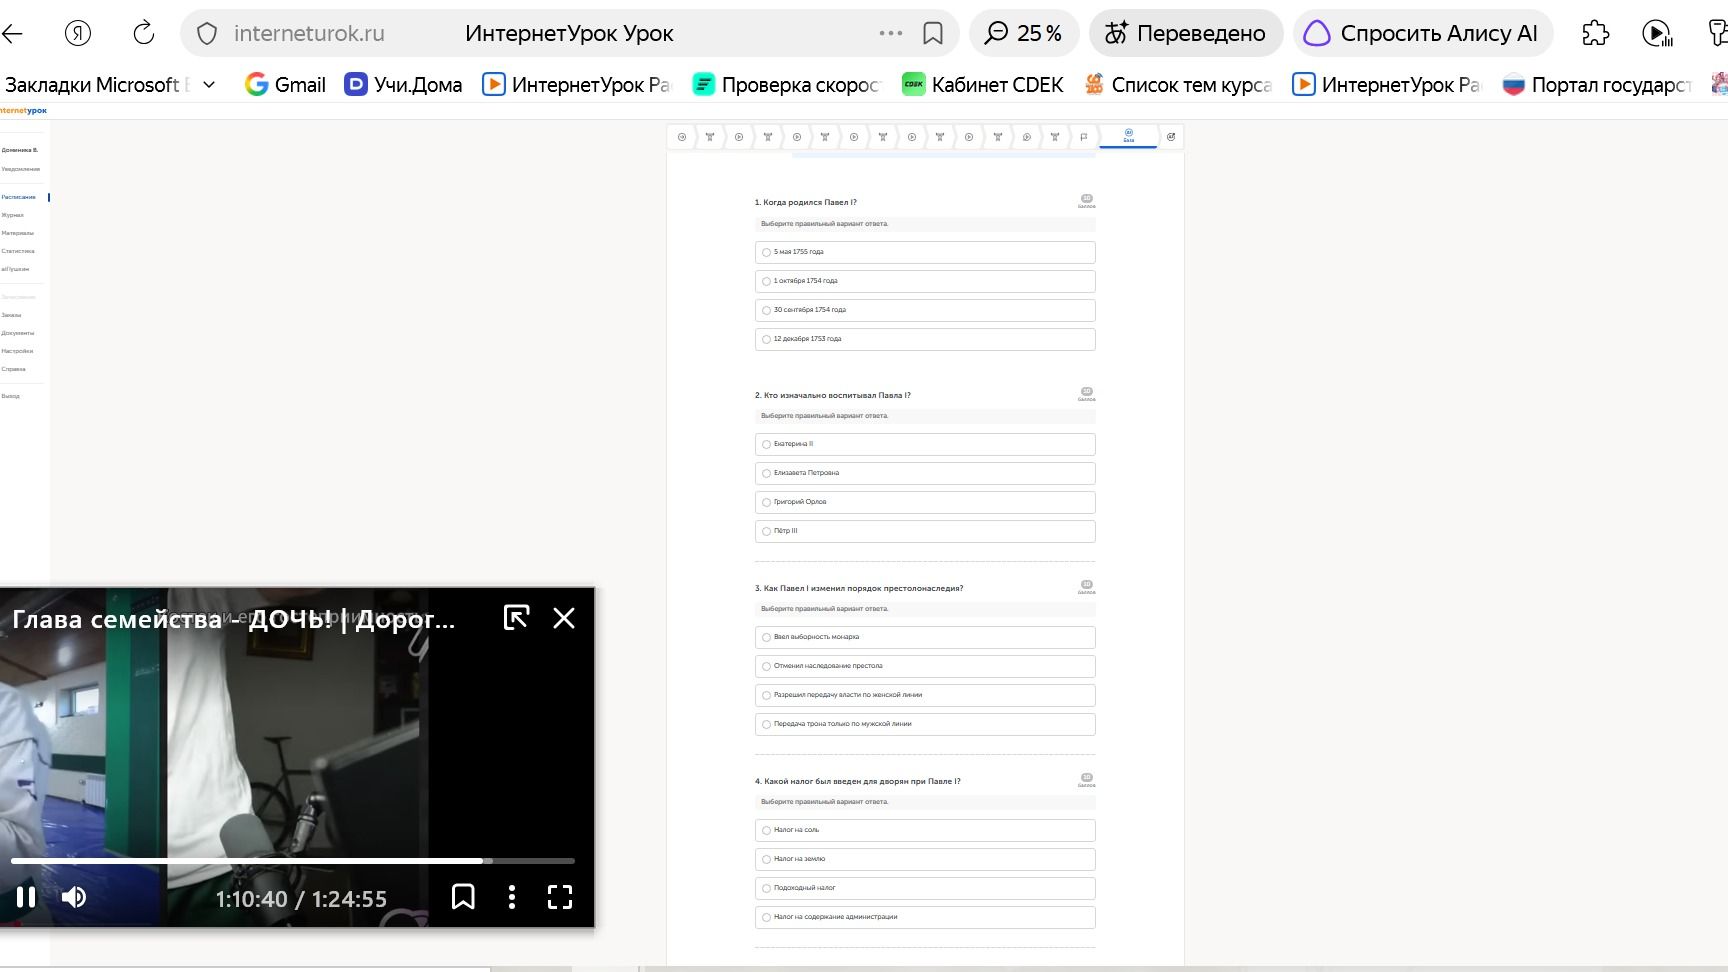Open the address bar three-dot options
The width and height of the screenshot is (1728, 972).
[890, 33]
